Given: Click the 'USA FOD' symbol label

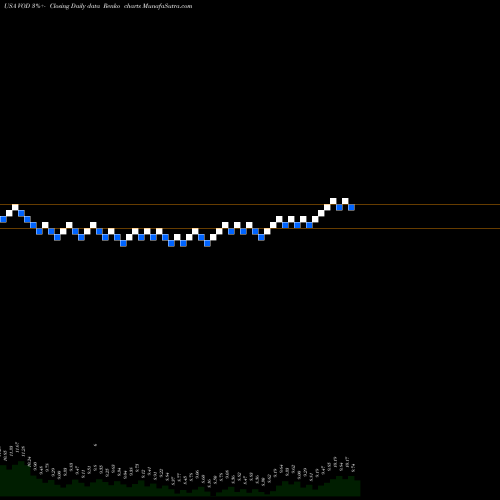Looking at the screenshot, I should [17, 6].
